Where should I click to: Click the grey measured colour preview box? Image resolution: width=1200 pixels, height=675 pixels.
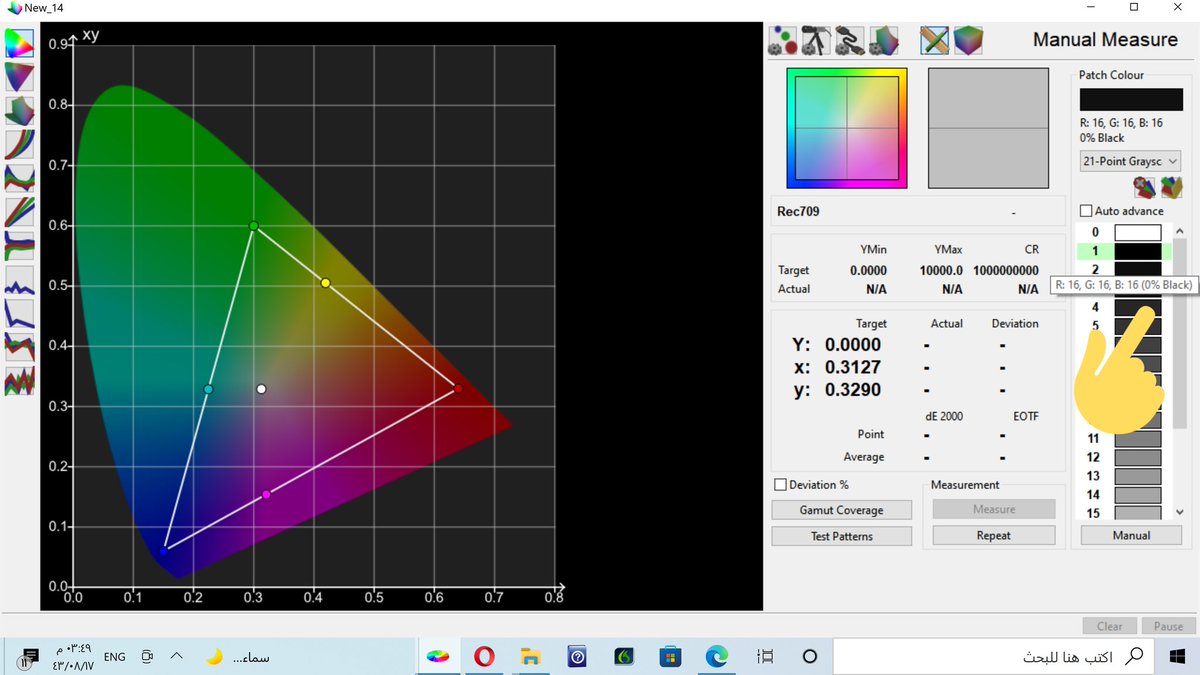[x=988, y=128]
